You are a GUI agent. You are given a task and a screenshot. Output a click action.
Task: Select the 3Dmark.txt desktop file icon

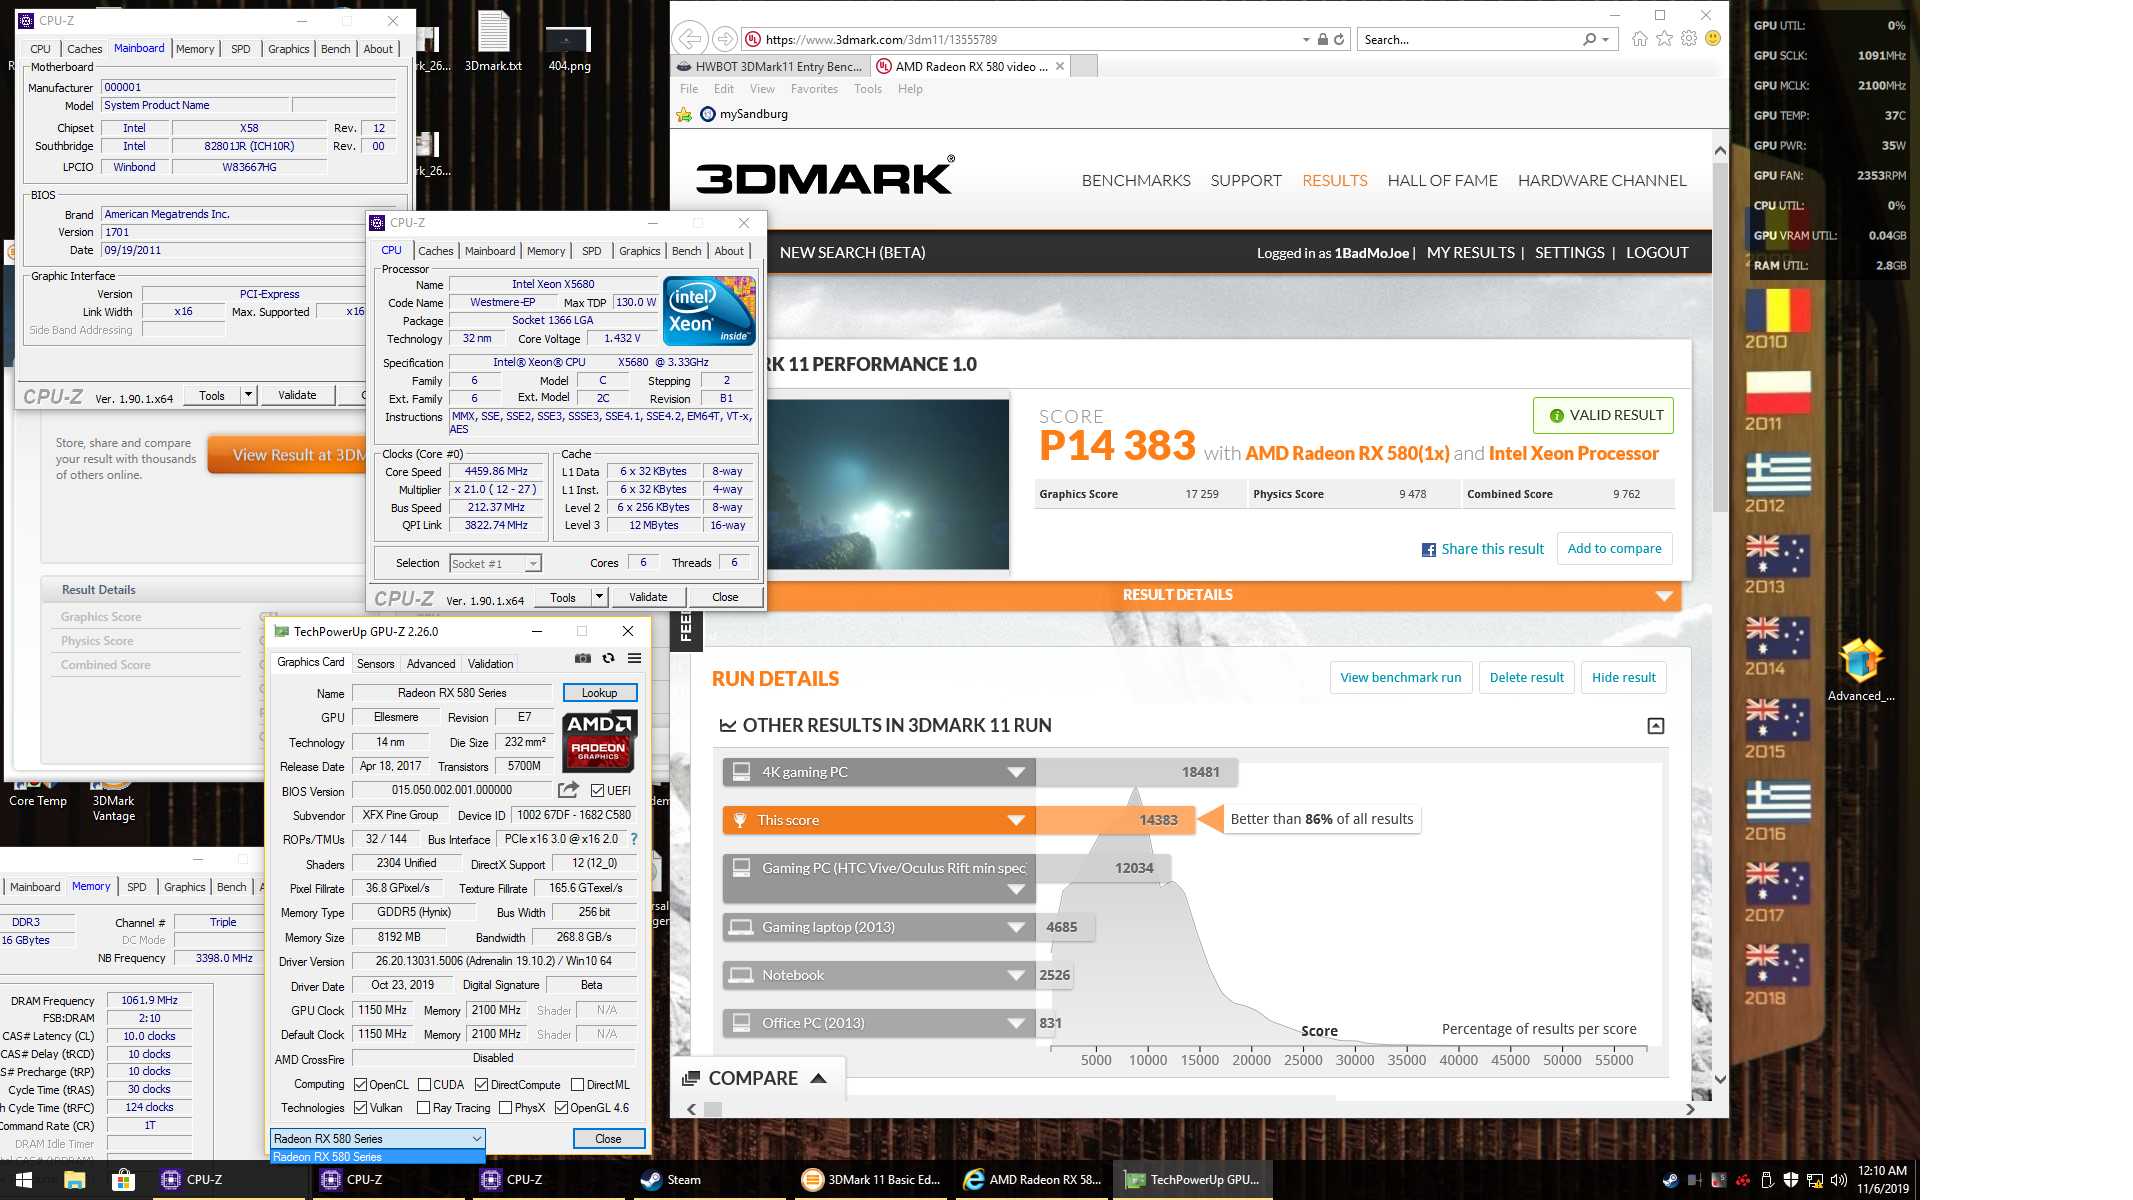pyautogui.click(x=493, y=41)
